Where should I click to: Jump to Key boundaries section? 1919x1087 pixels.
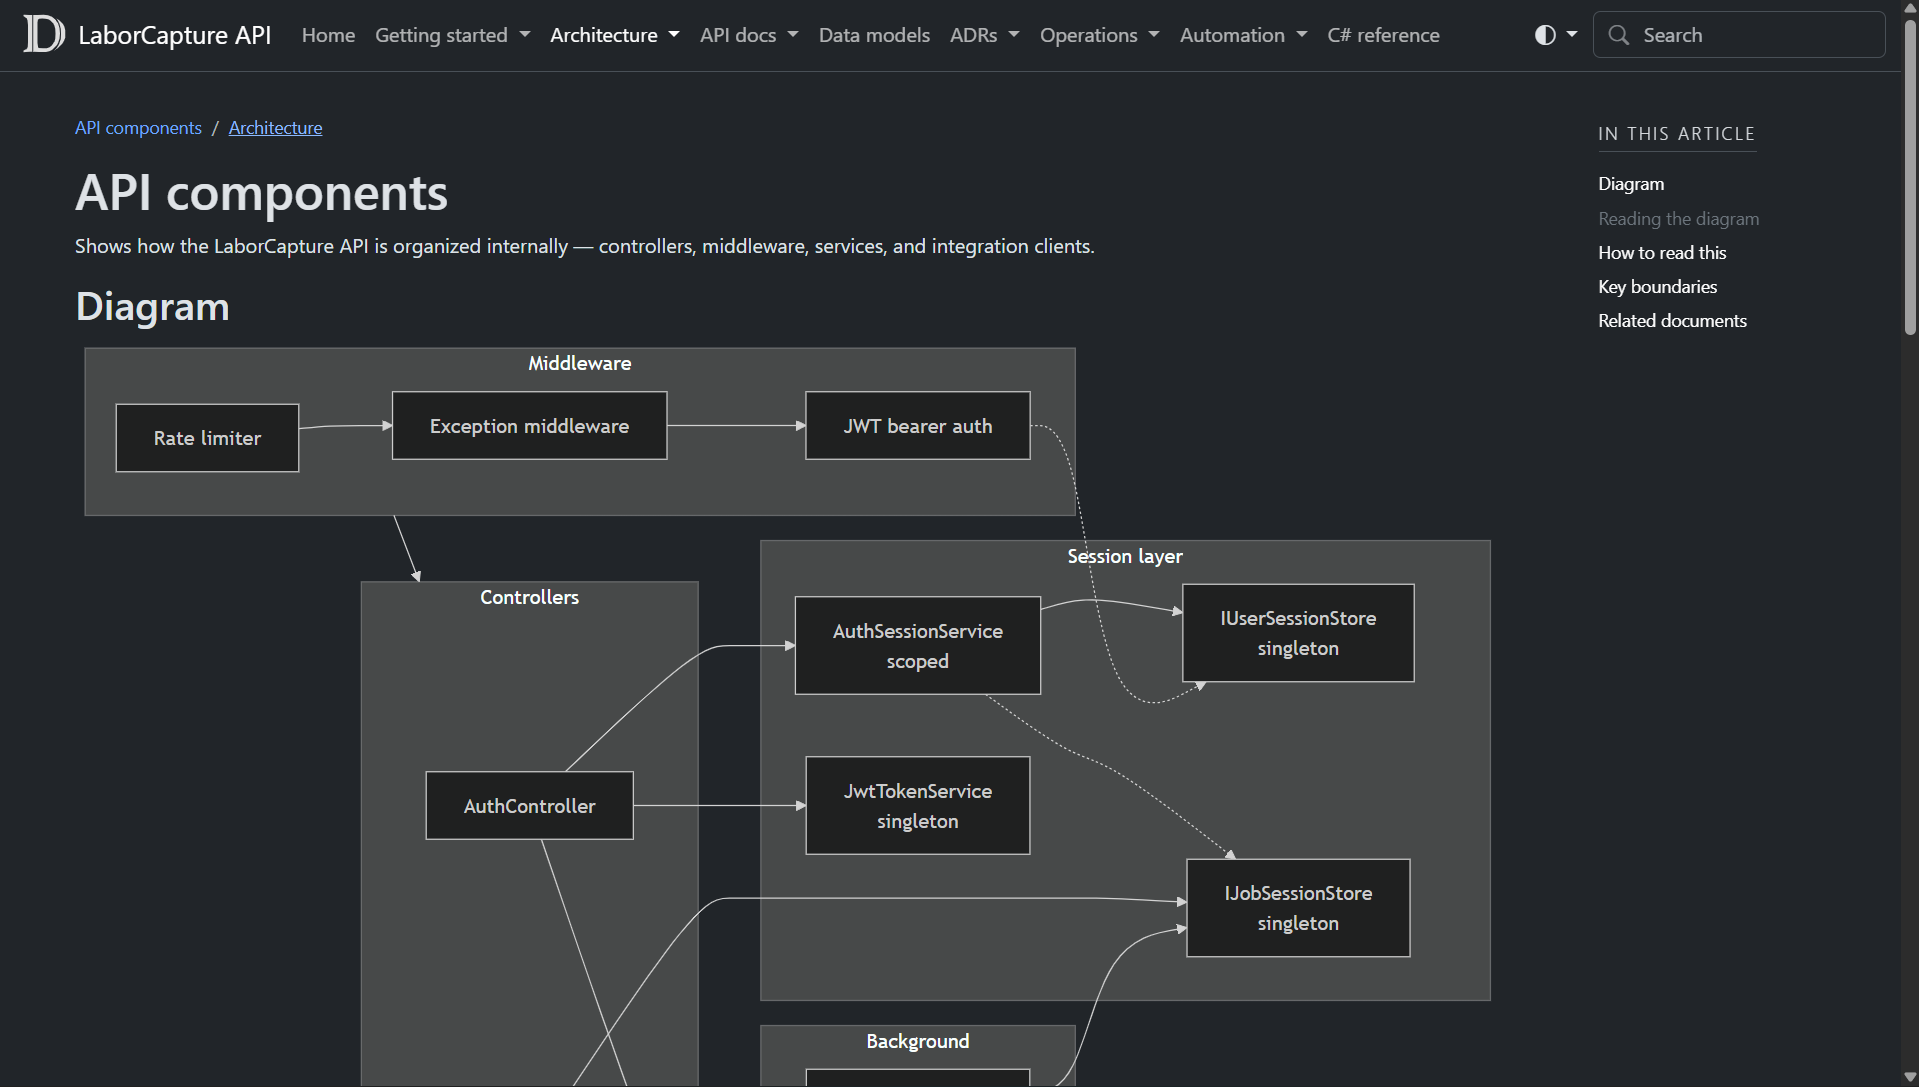[1657, 287]
